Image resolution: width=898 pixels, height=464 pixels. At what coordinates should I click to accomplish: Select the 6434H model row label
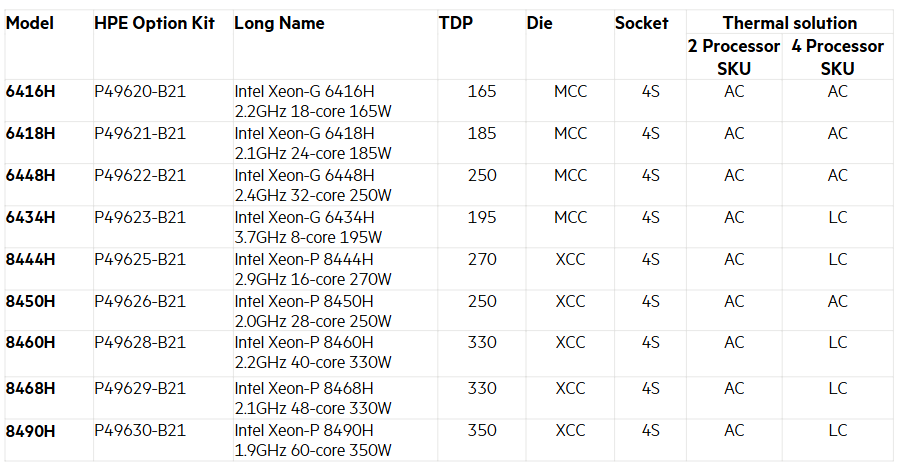(x=30, y=217)
